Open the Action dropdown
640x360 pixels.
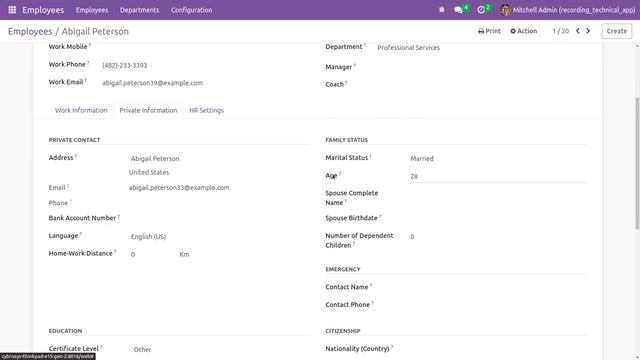click(524, 31)
